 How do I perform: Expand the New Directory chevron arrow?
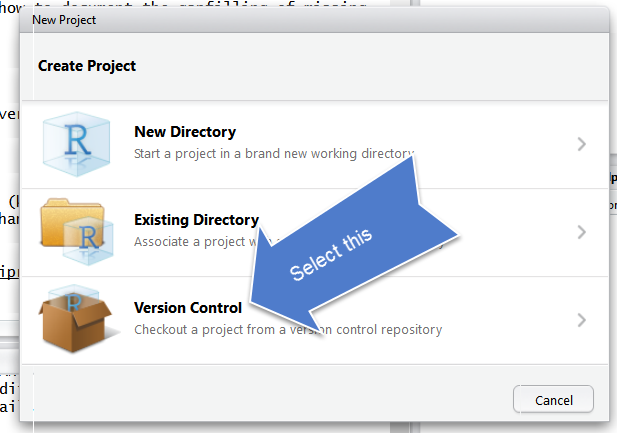click(x=582, y=144)
